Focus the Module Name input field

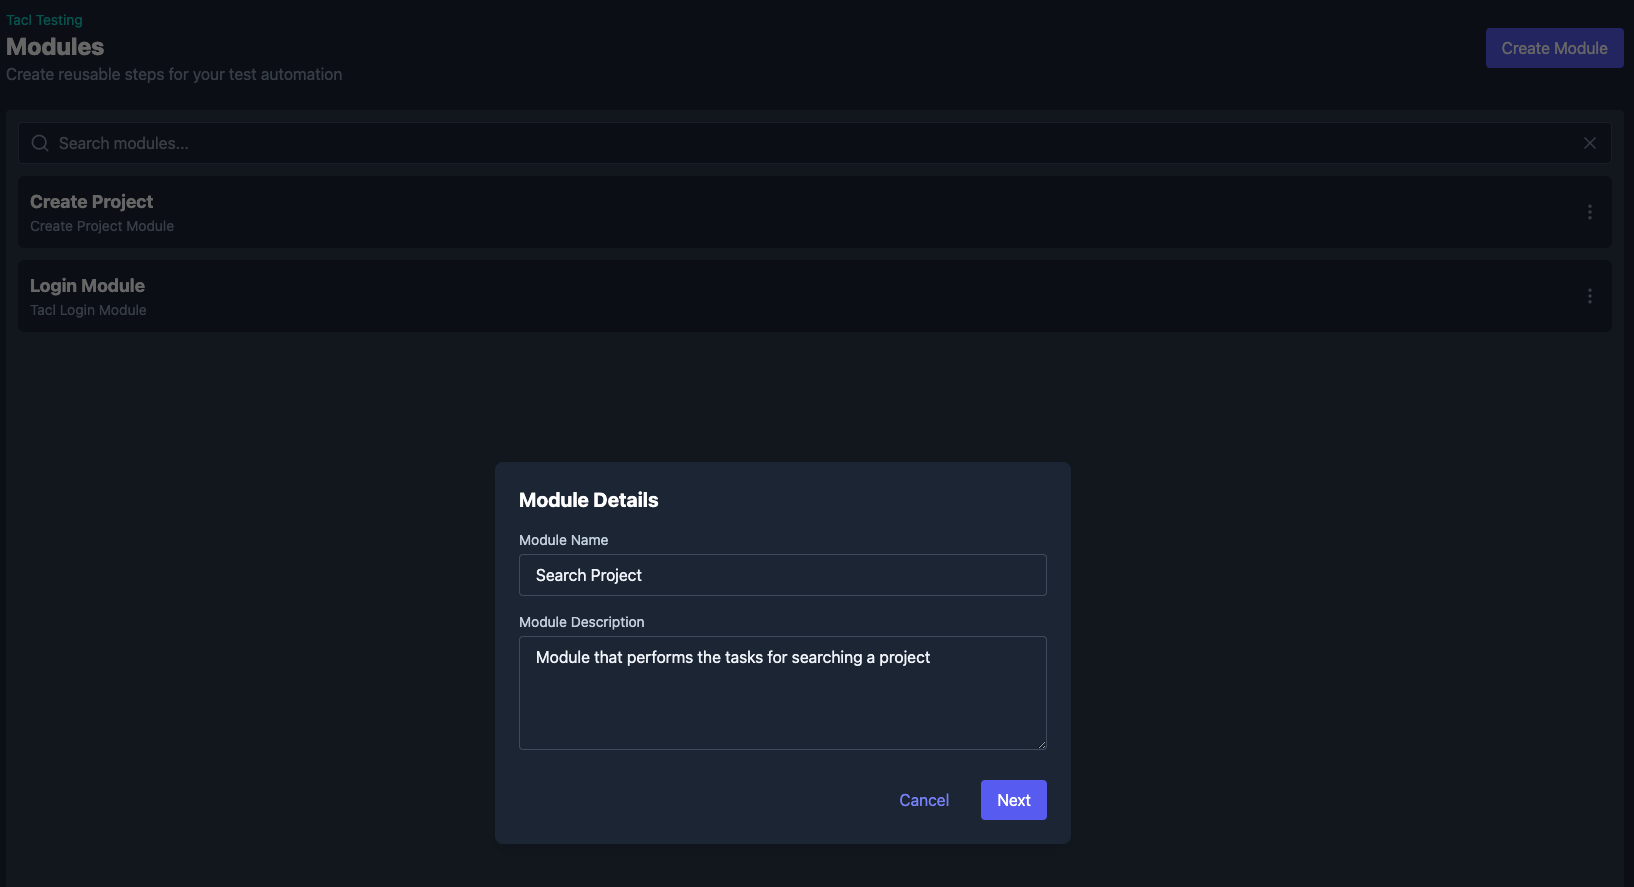click(x=782, y=575)
